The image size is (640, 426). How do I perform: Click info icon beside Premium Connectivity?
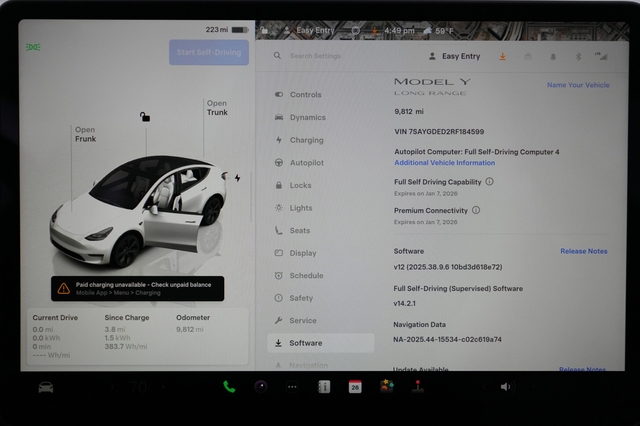[476, 210]
